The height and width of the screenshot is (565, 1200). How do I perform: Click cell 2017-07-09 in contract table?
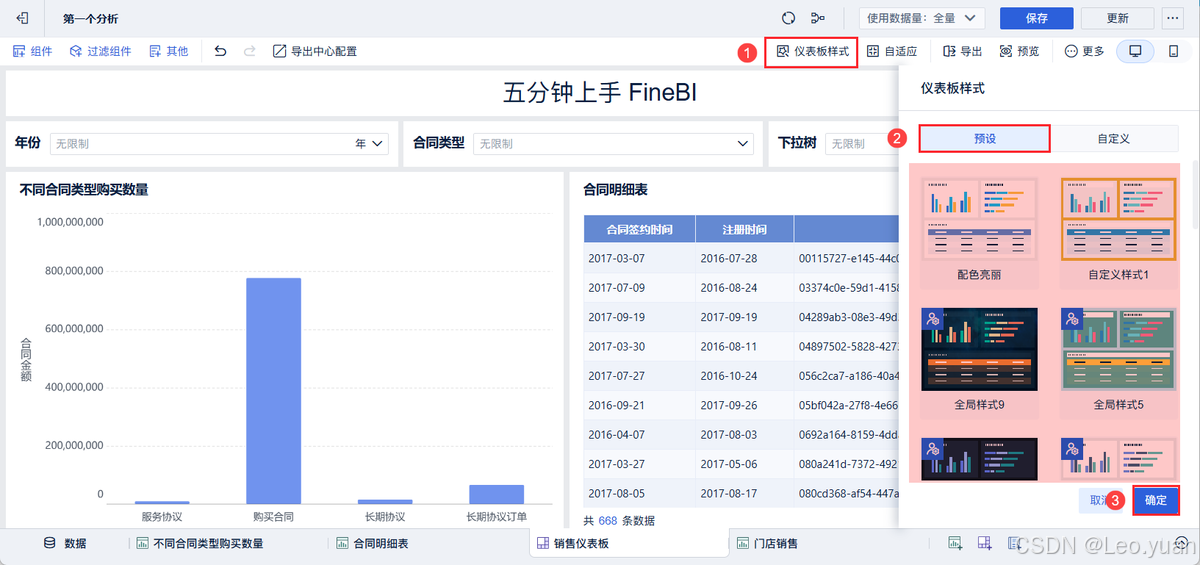[x=639, y=288]
